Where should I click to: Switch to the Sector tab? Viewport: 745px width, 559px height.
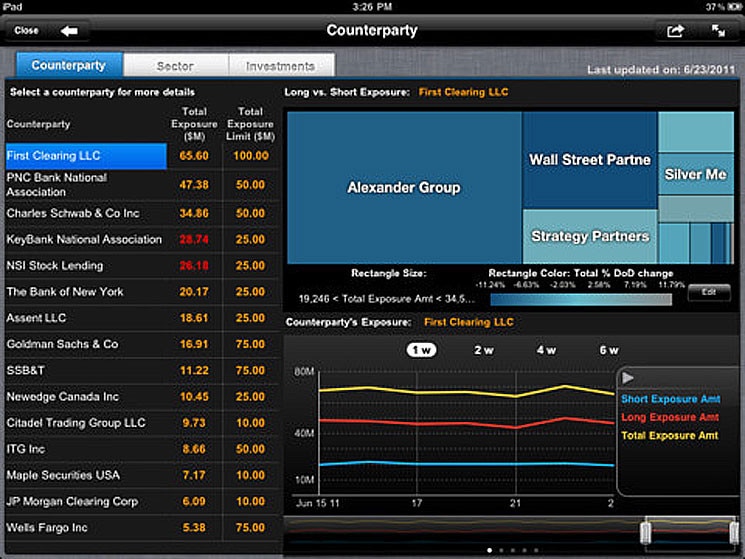pos(175,66)
